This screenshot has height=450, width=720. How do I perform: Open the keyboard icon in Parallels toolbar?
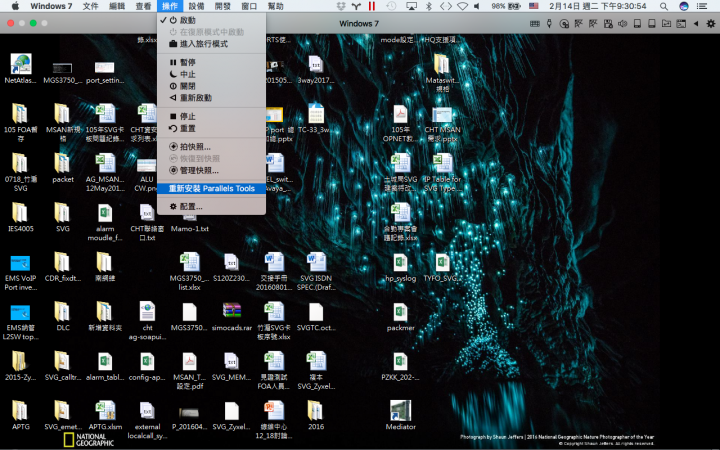click(x=534, y=23)
